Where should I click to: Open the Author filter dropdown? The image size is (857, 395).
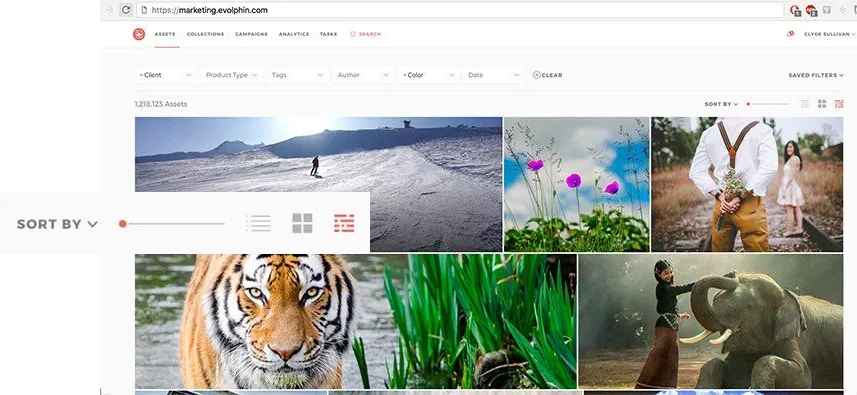point(362,75)
